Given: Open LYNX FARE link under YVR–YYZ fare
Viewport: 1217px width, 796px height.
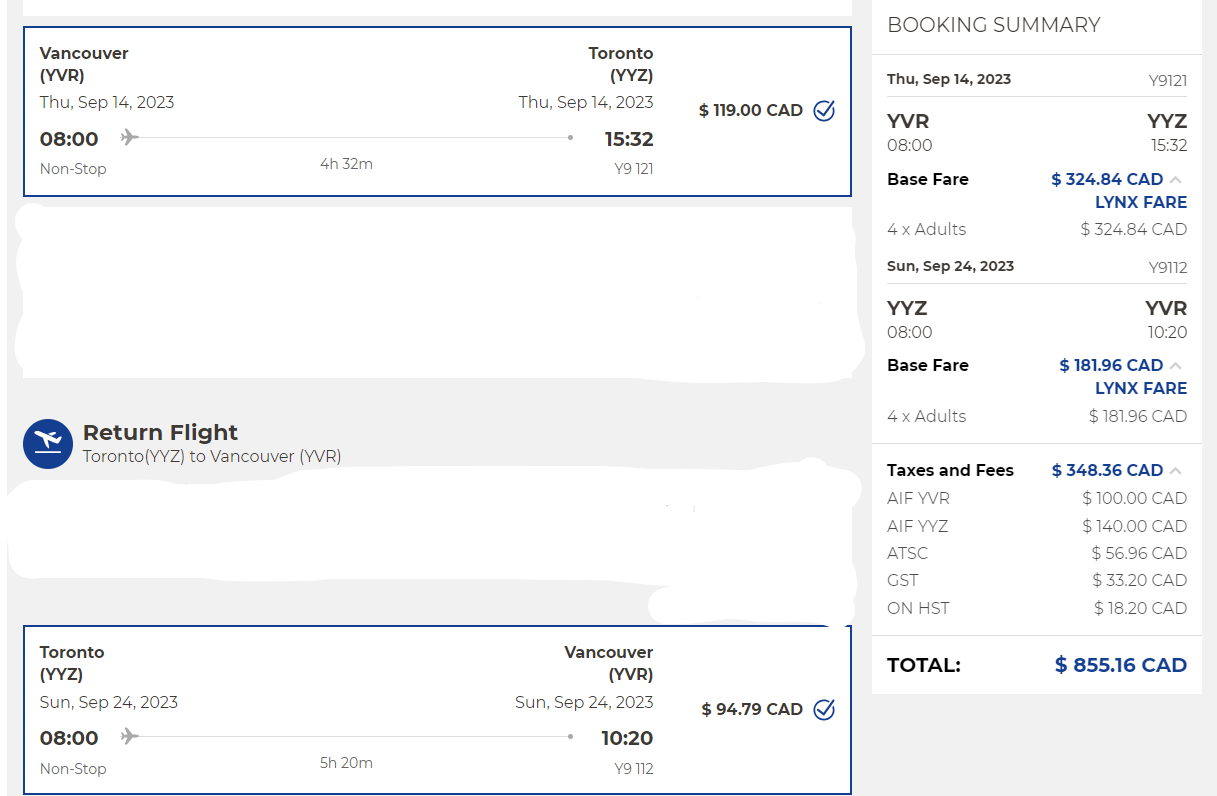Looking at the screenshot, I should tap(1140, 202).
